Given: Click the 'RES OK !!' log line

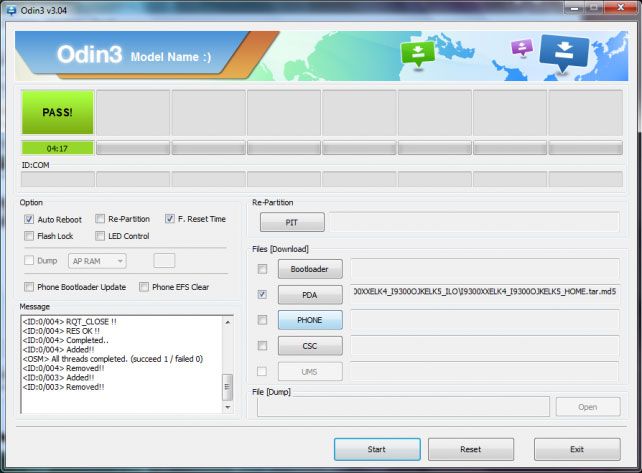Looking at the screenshot, I should (61, 331).
